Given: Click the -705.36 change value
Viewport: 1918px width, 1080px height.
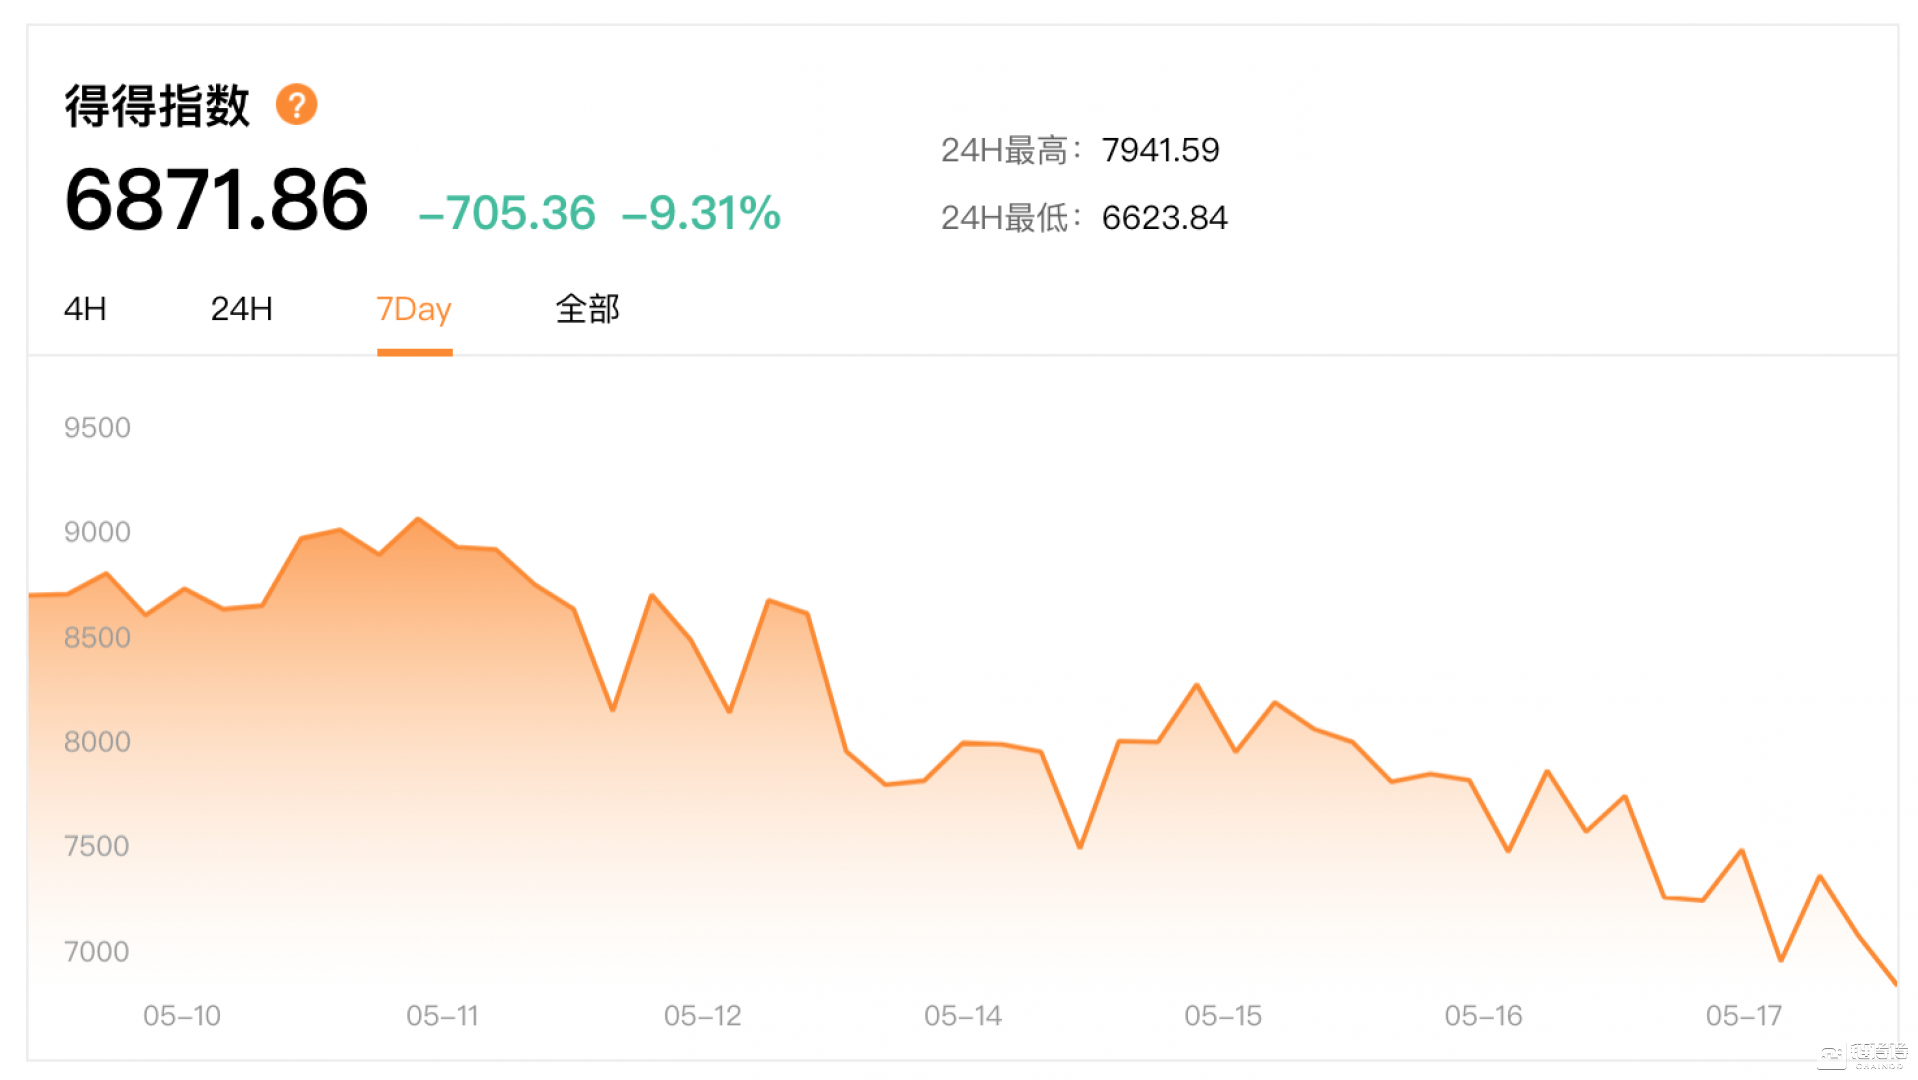Looking at the screenshot, I should 507,213.
